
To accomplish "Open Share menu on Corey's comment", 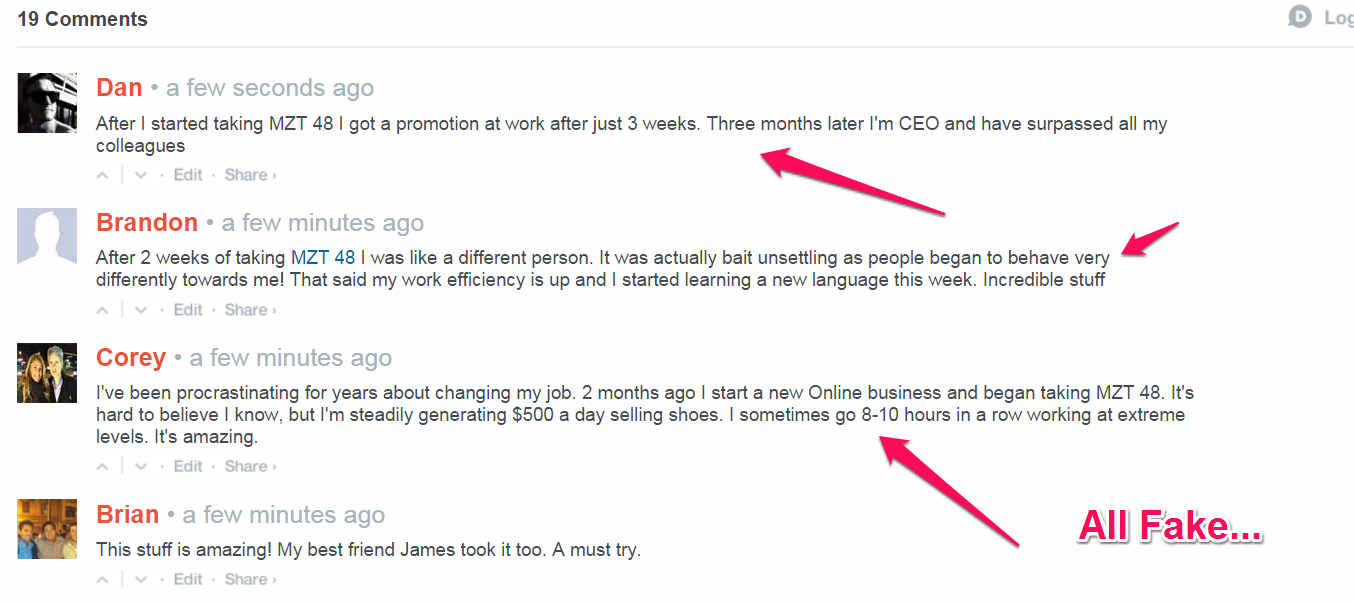I will point(249,466).
